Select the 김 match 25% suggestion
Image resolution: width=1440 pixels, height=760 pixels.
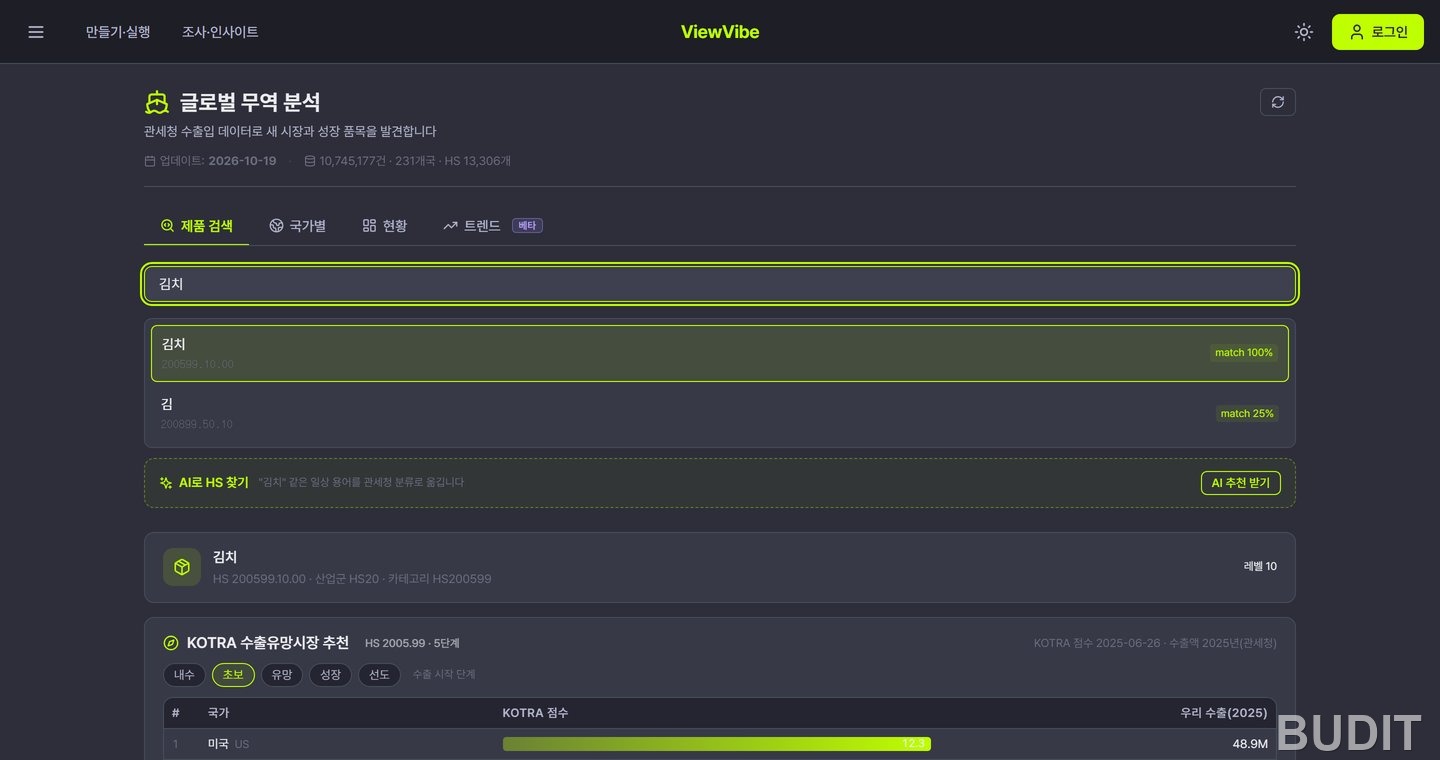coord(720,413)
